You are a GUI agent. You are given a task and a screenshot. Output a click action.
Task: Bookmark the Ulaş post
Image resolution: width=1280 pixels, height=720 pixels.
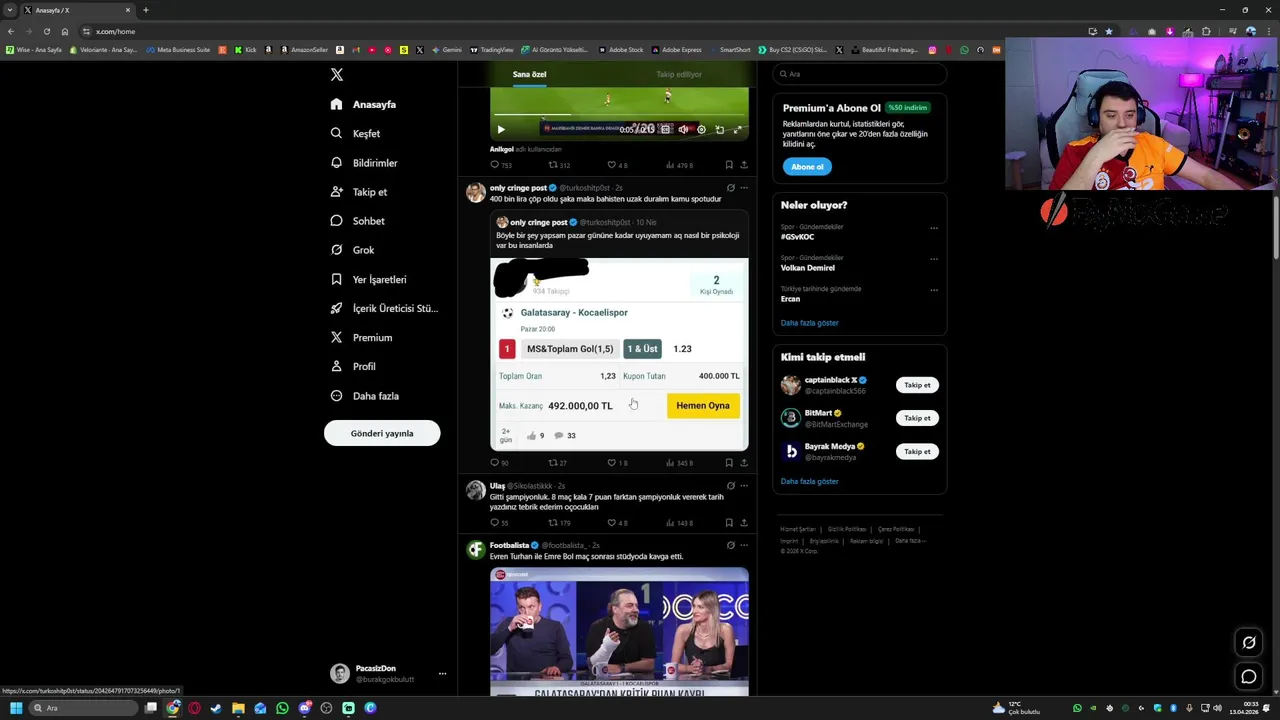(x=729, y=523)
